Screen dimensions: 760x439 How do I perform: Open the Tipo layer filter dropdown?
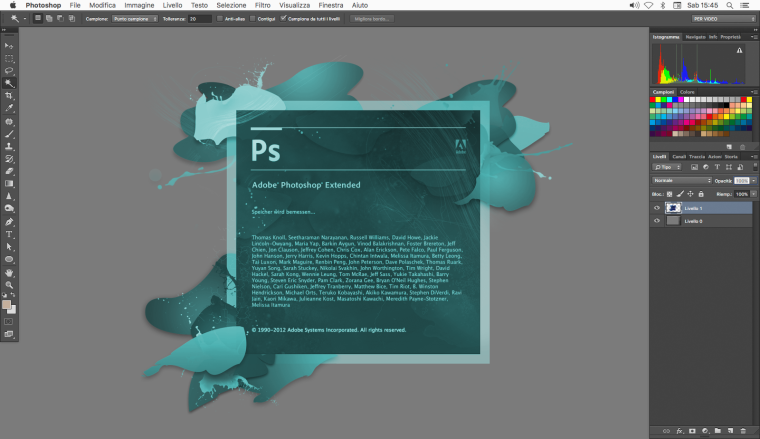pos(667,167)
